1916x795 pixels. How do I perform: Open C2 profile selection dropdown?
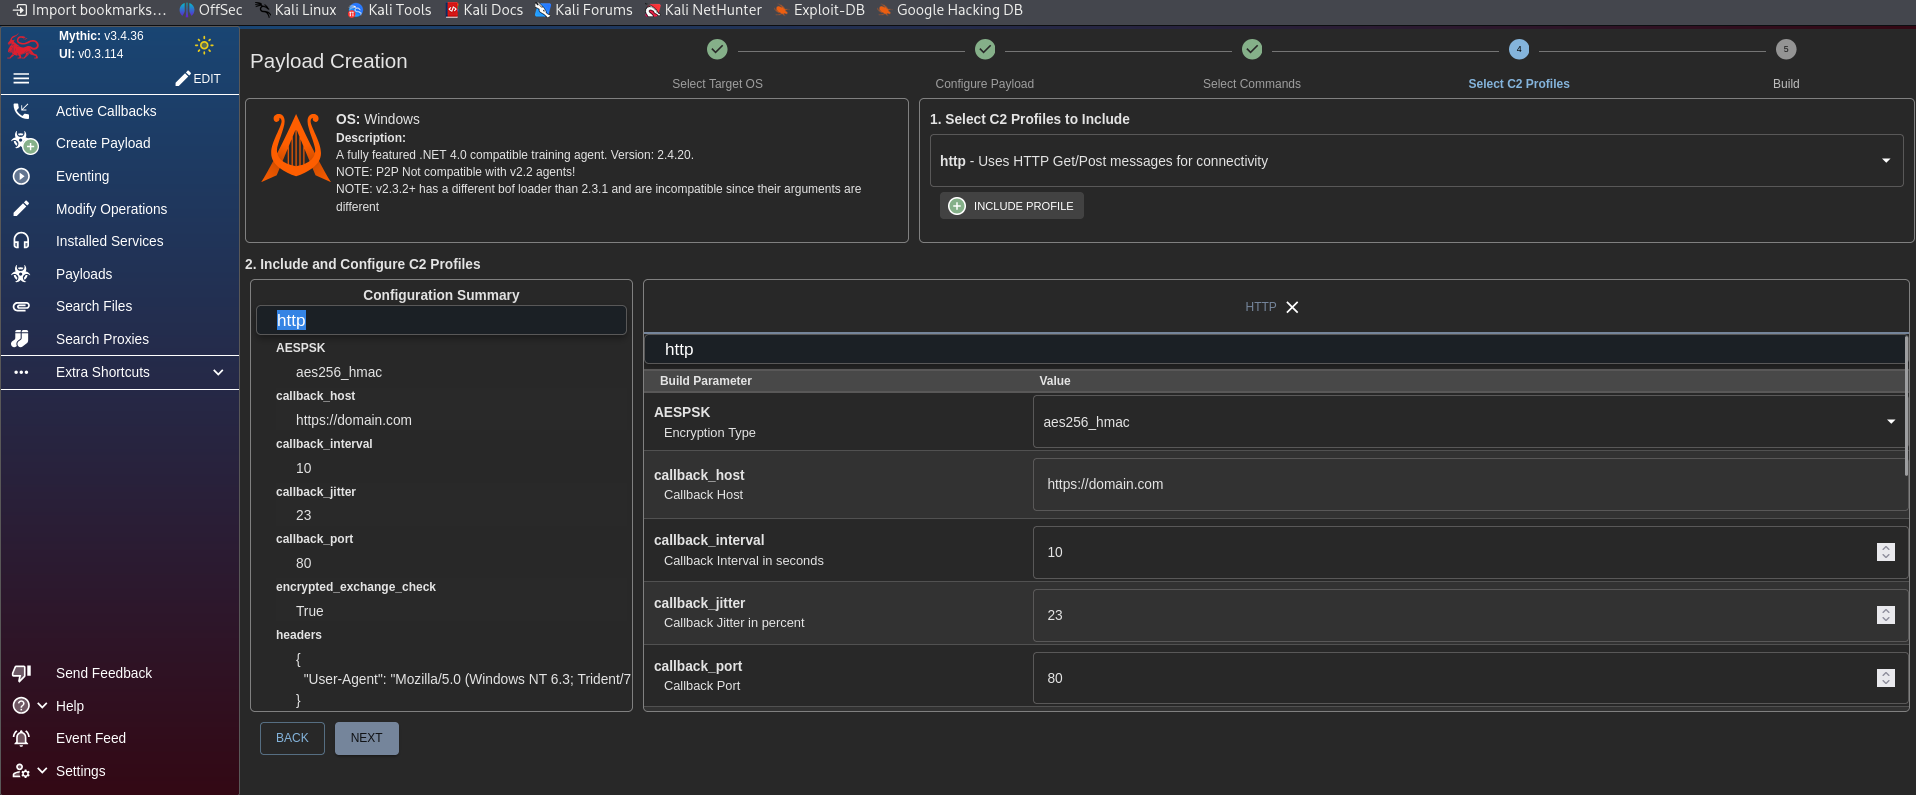(1416, 161)
